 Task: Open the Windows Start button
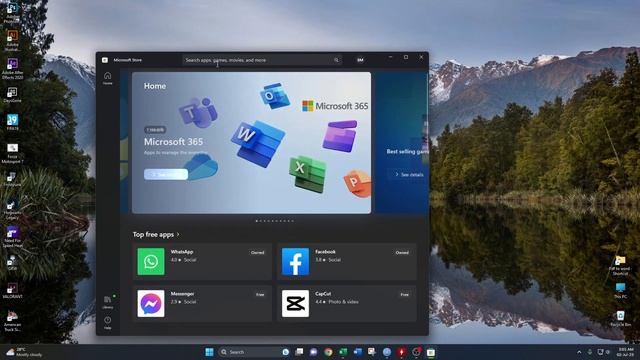pyautogui.click(x=209, y=352)
